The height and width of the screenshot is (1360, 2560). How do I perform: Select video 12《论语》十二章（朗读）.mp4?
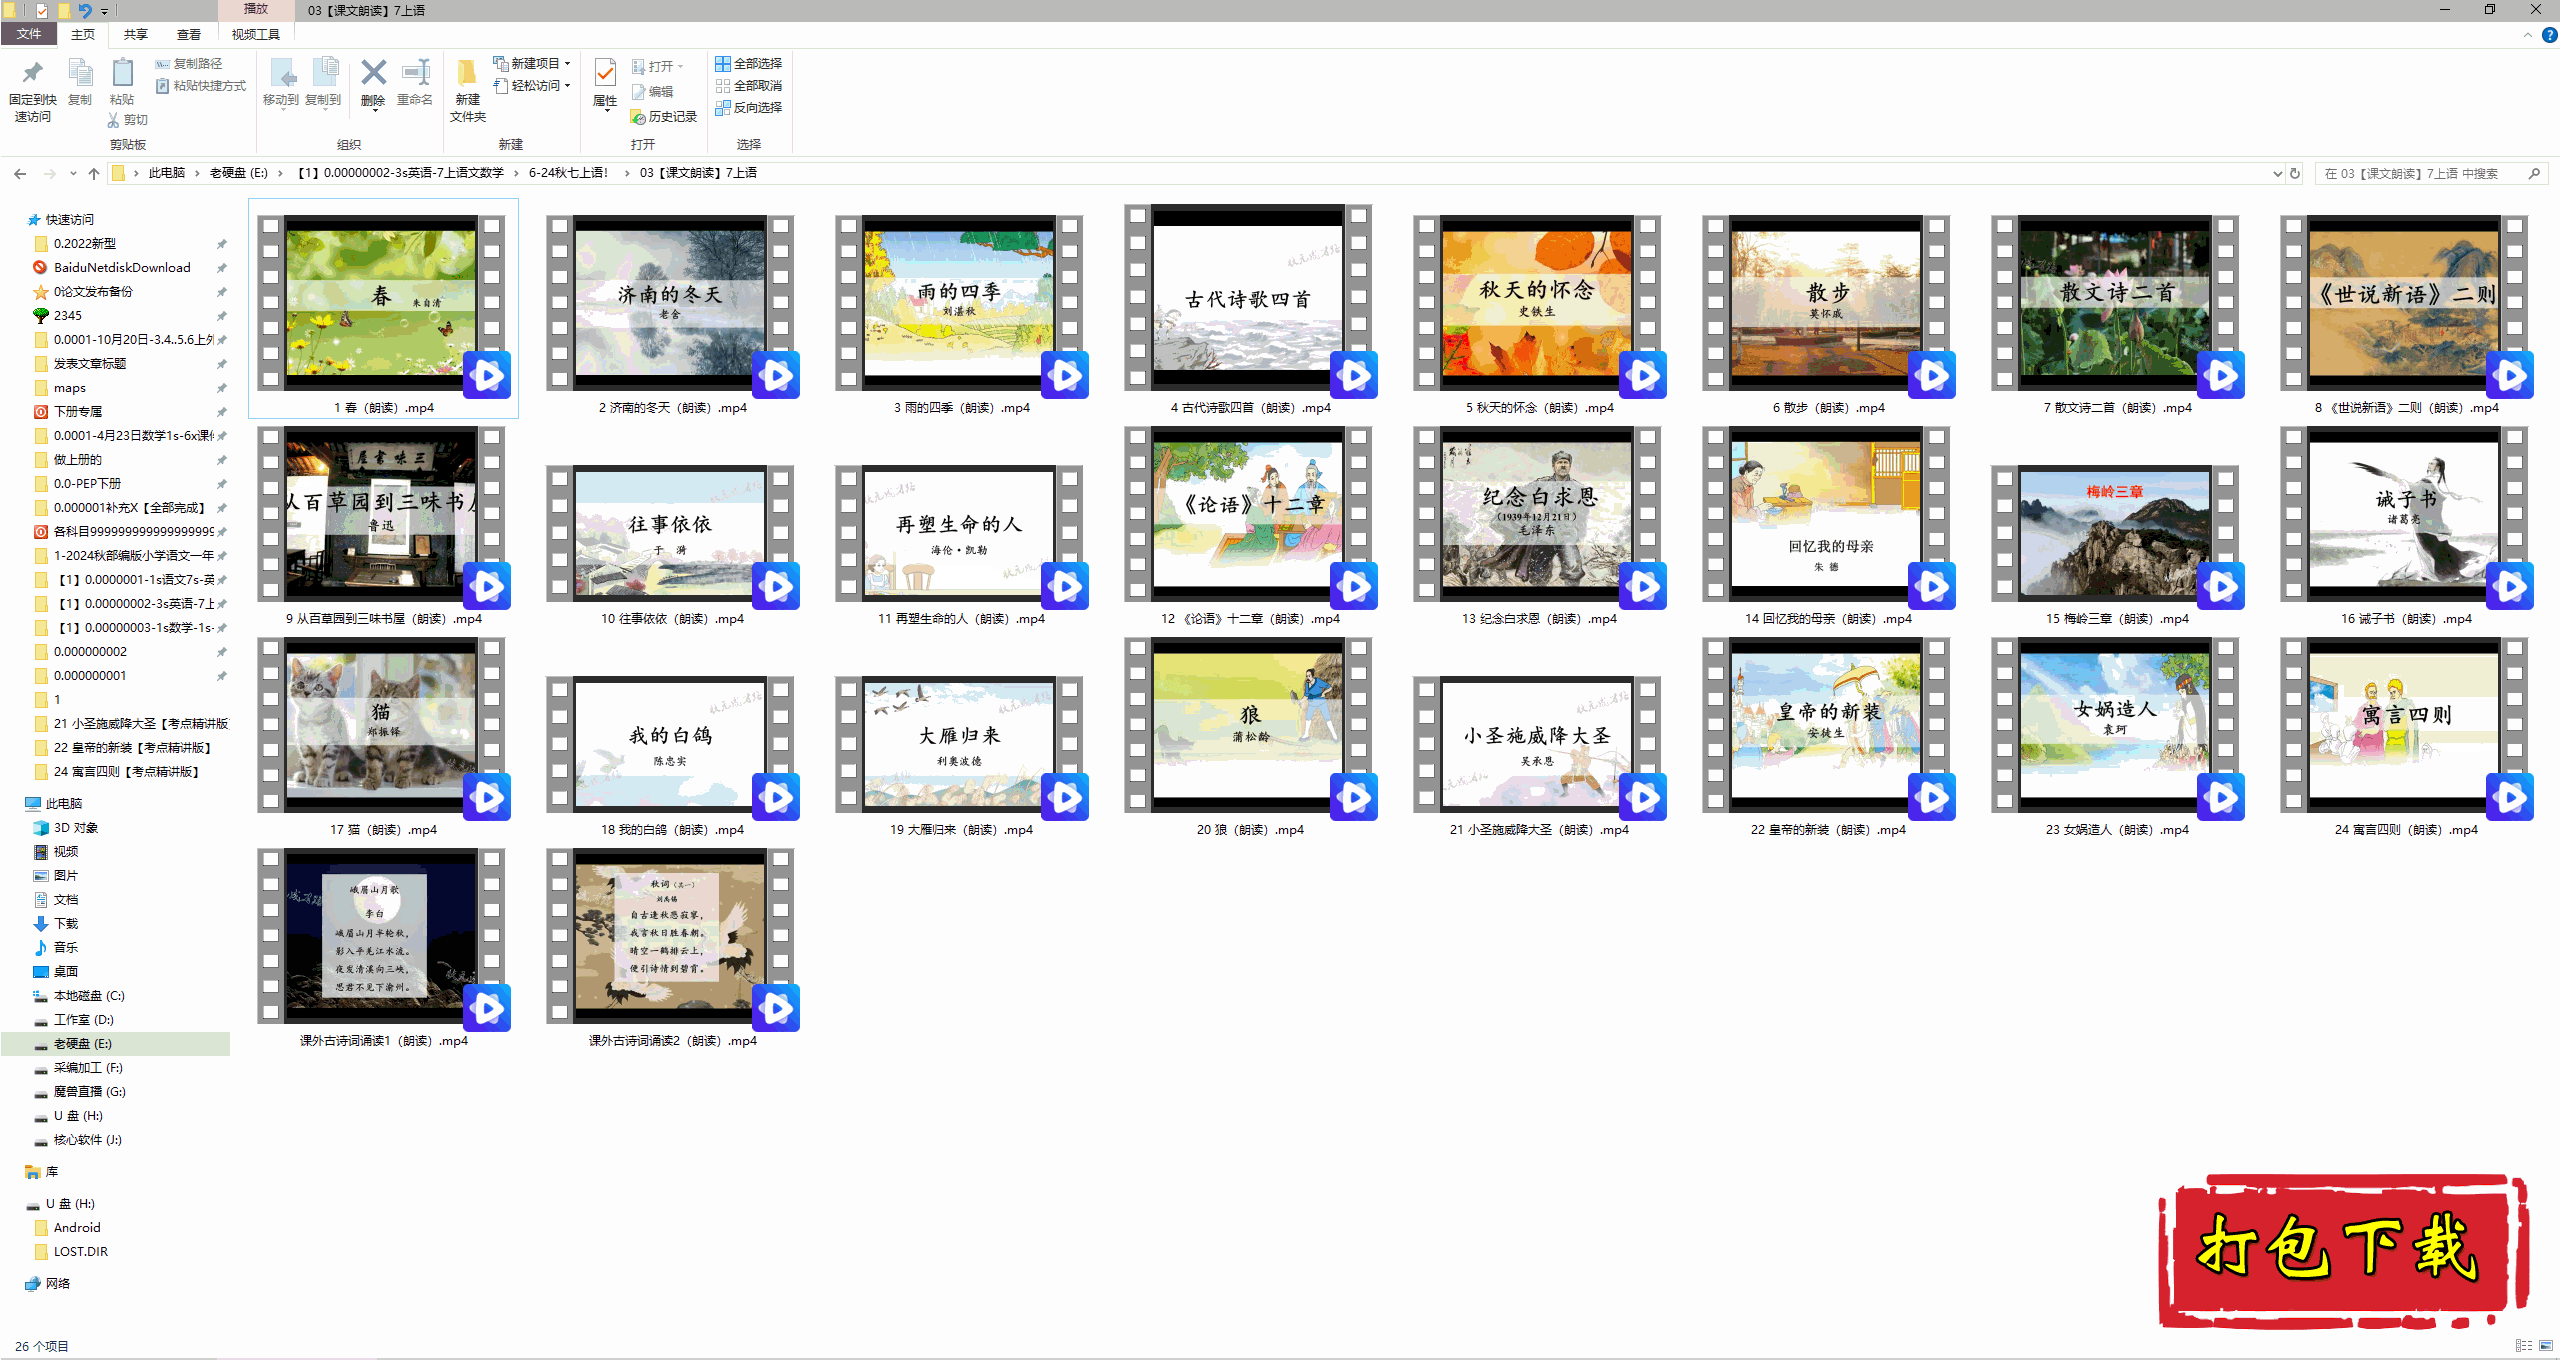click(x=1250, y=525)
